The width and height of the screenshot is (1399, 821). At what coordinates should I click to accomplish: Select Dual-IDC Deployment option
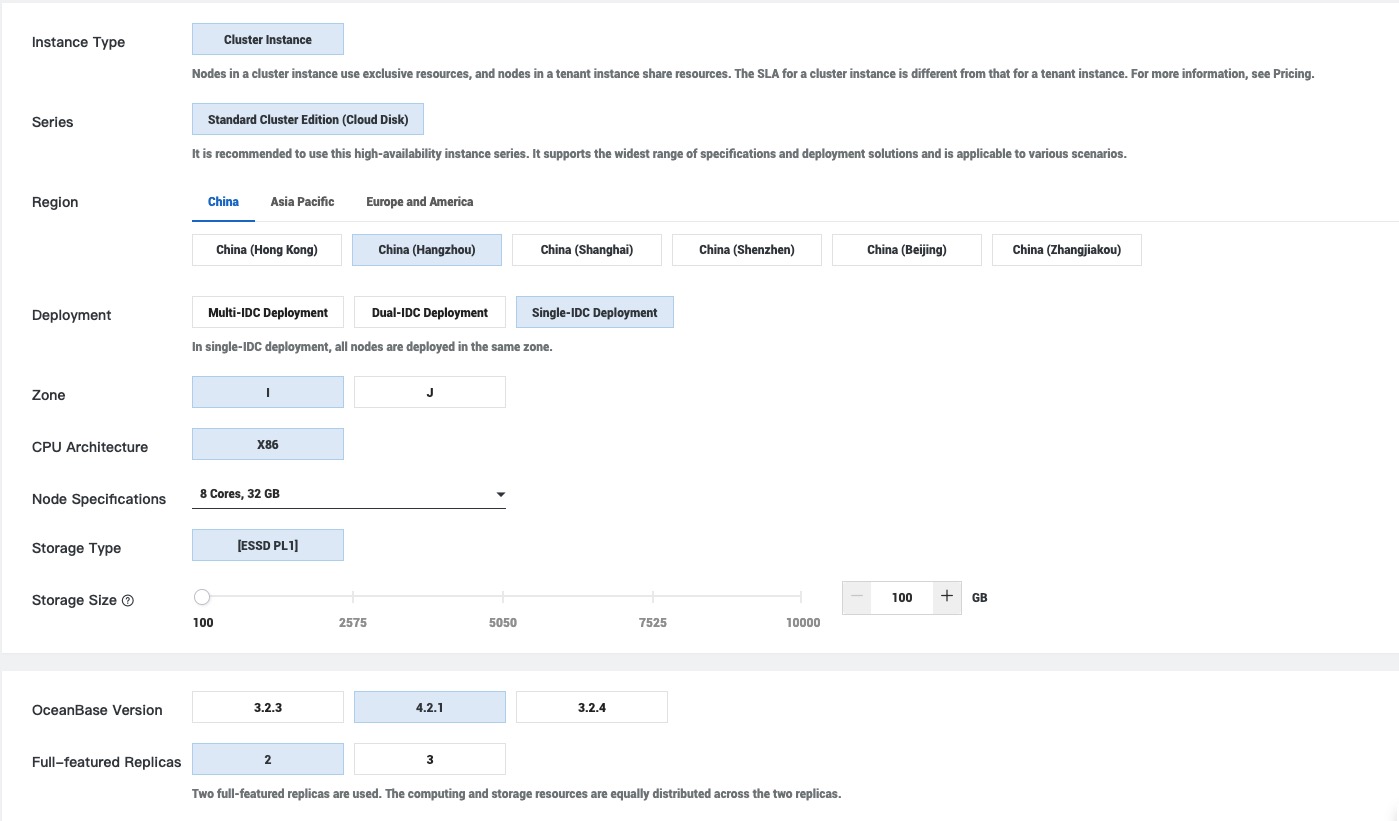click(429, 313)
